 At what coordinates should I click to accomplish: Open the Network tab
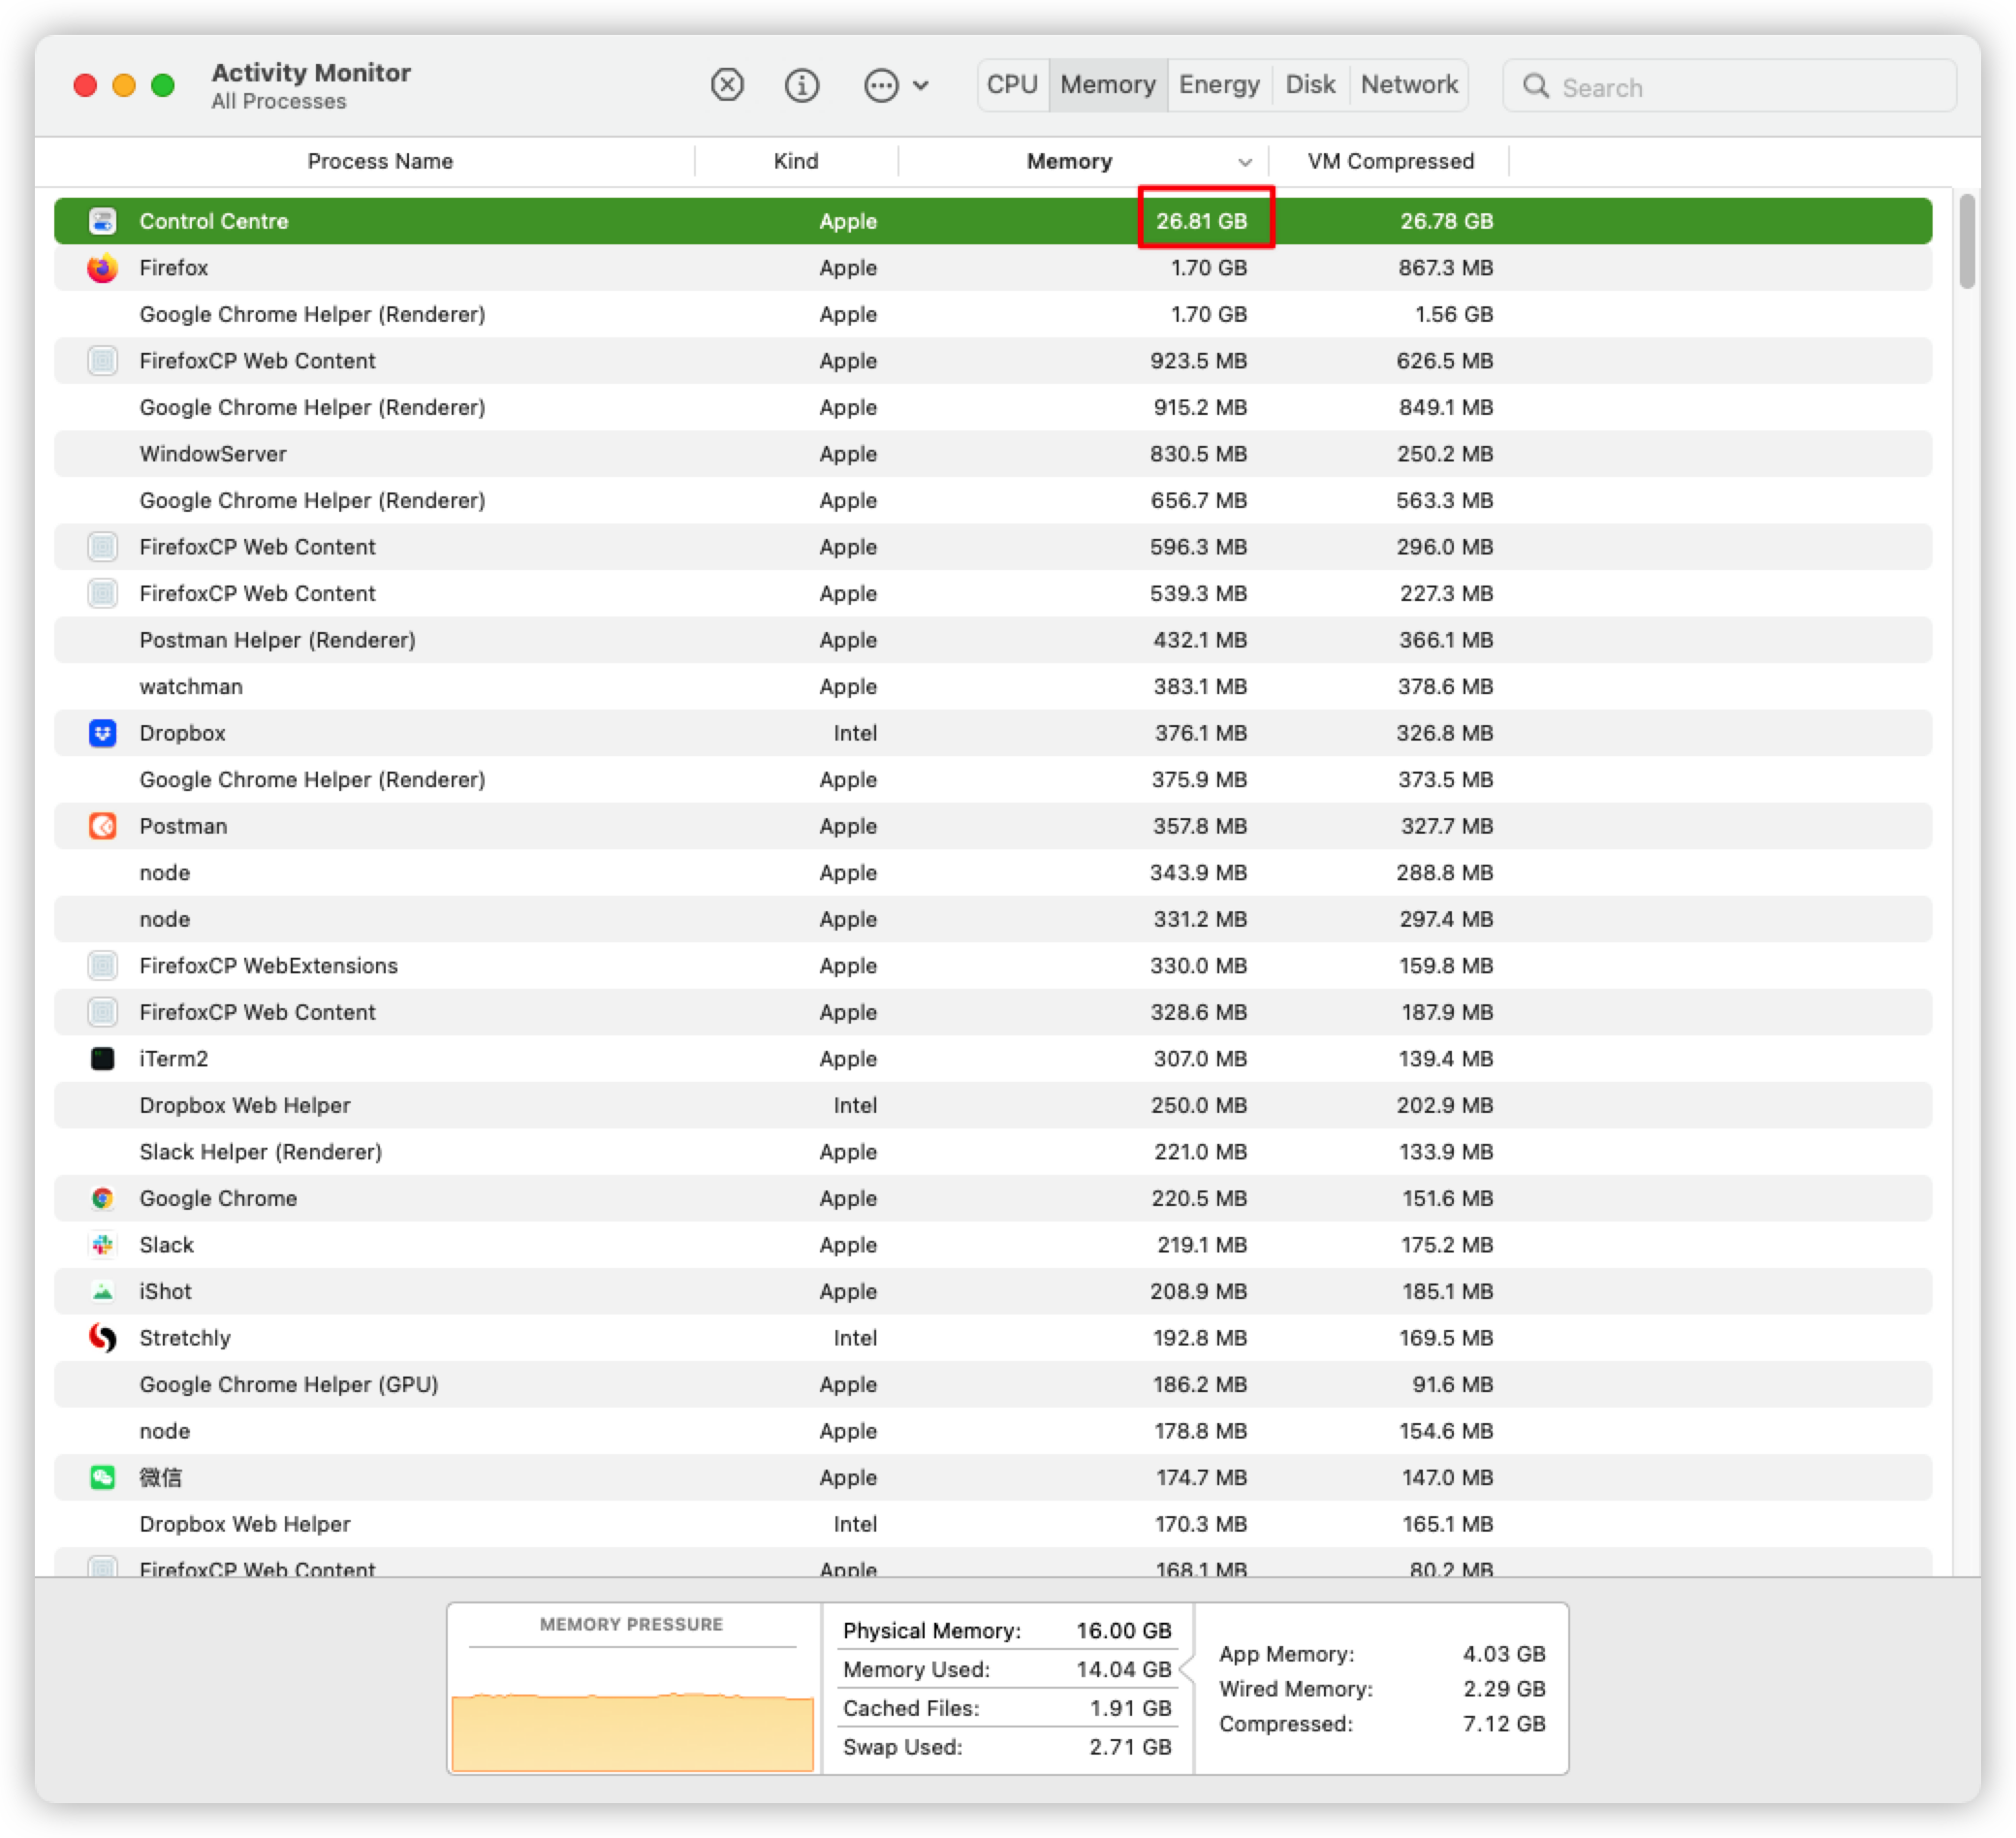pyautogui.click(x=1408, y=85)
